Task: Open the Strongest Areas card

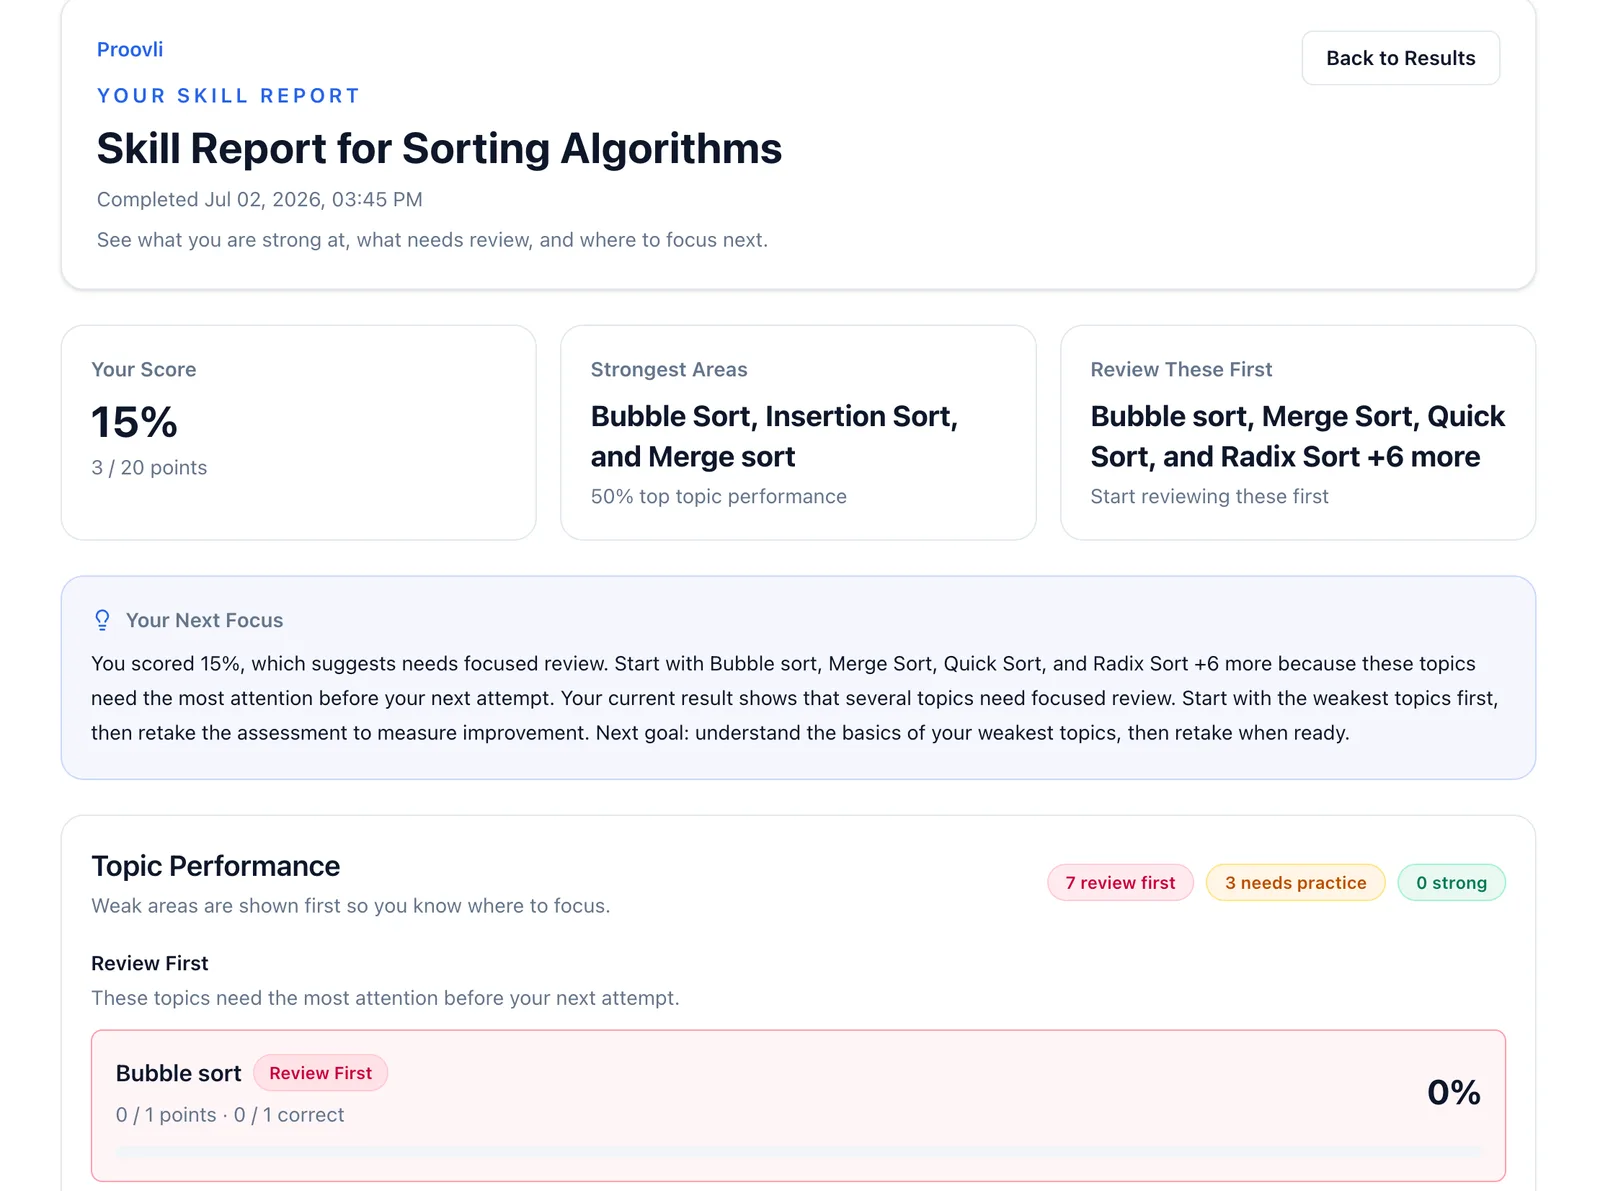Action: [798, 433]
